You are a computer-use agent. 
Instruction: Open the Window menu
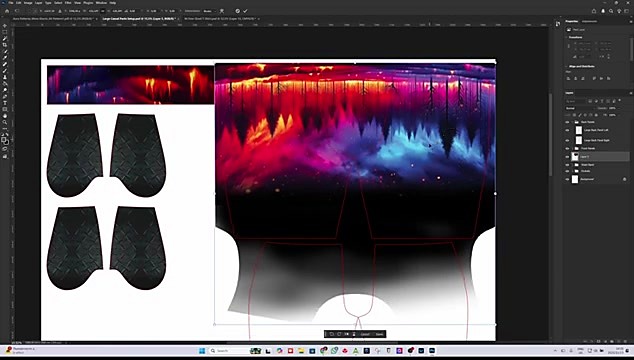pyautogui.click(x=101, y=3)
